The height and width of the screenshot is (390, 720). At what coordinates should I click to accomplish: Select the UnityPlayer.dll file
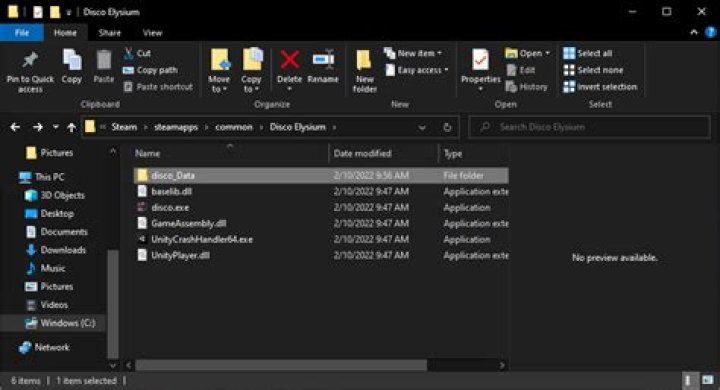coord(321,255)
